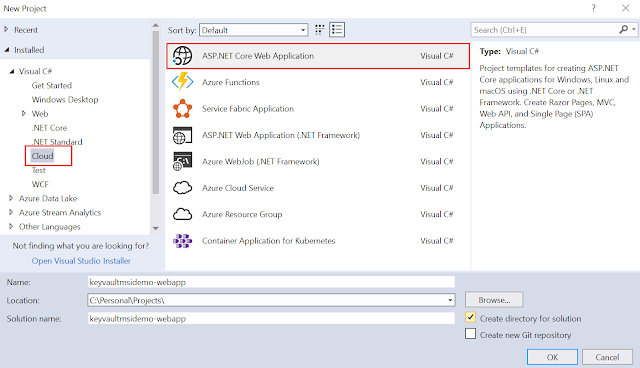Click the Container Application for Kubernetes icon
The width and height of the screenshot is (640, 368).
pyautogui.click(x=182, y=241)
